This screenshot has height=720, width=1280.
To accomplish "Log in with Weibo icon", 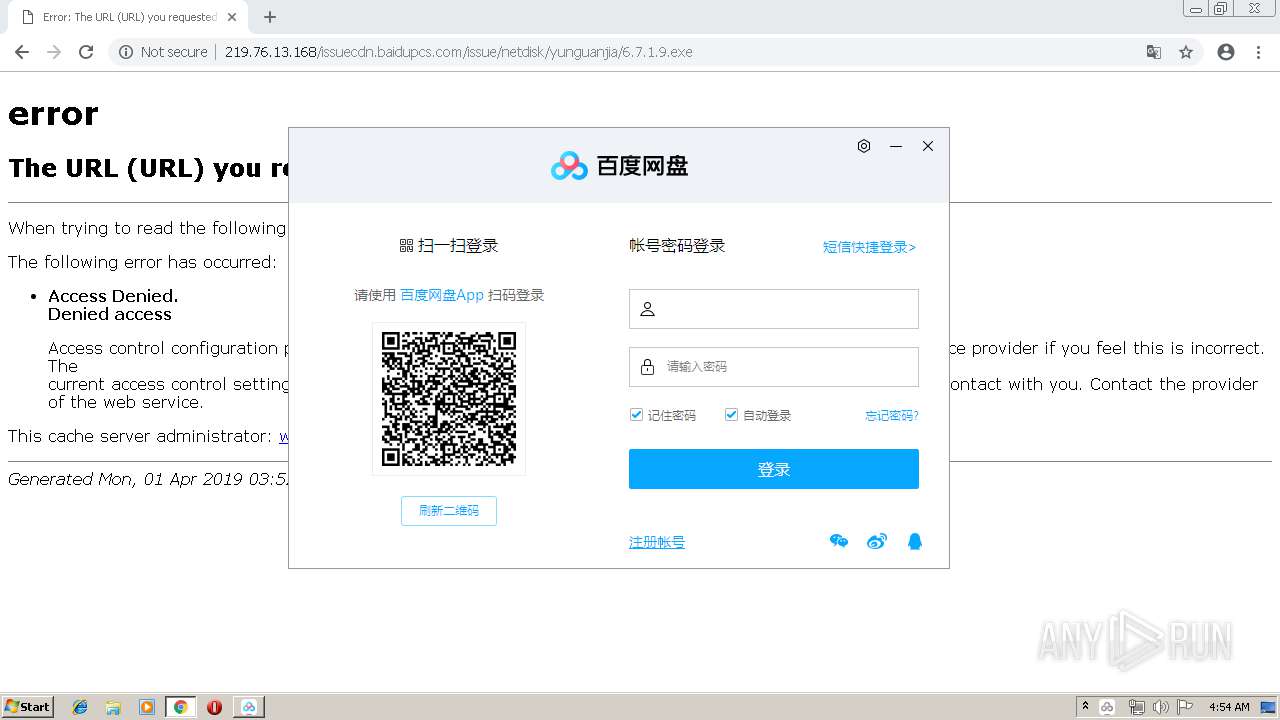I will coord(877,542).
